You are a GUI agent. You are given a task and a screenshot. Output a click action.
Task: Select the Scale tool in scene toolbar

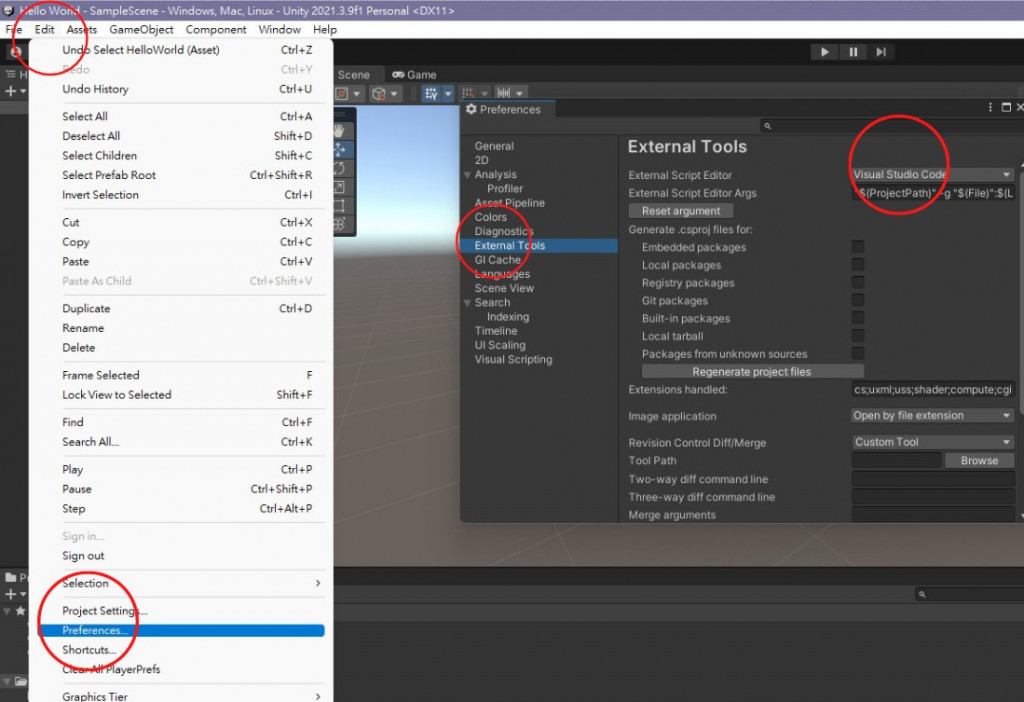(340, 187)
